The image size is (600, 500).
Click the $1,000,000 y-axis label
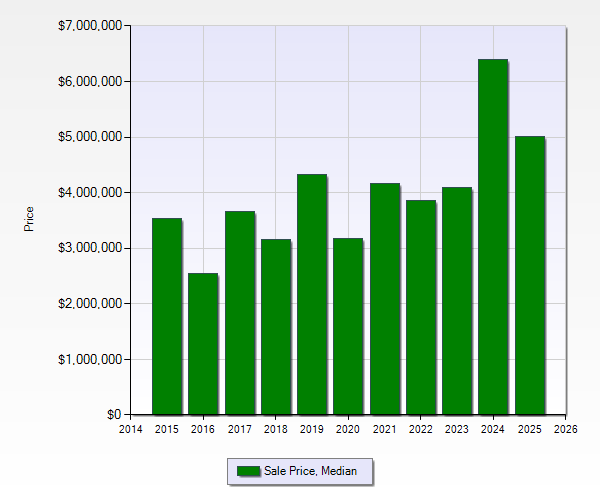pos(88,359)
